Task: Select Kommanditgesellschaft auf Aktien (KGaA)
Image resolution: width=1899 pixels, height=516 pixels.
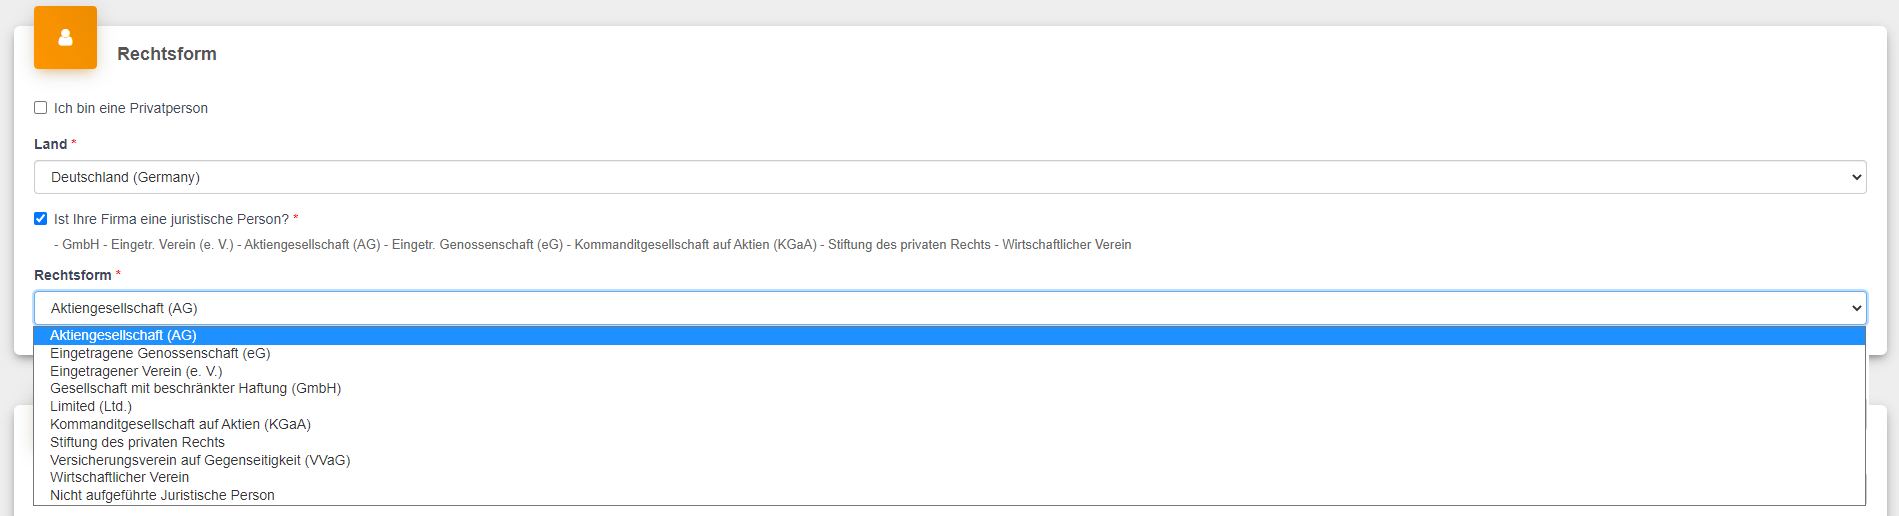Action: [950, 424]
